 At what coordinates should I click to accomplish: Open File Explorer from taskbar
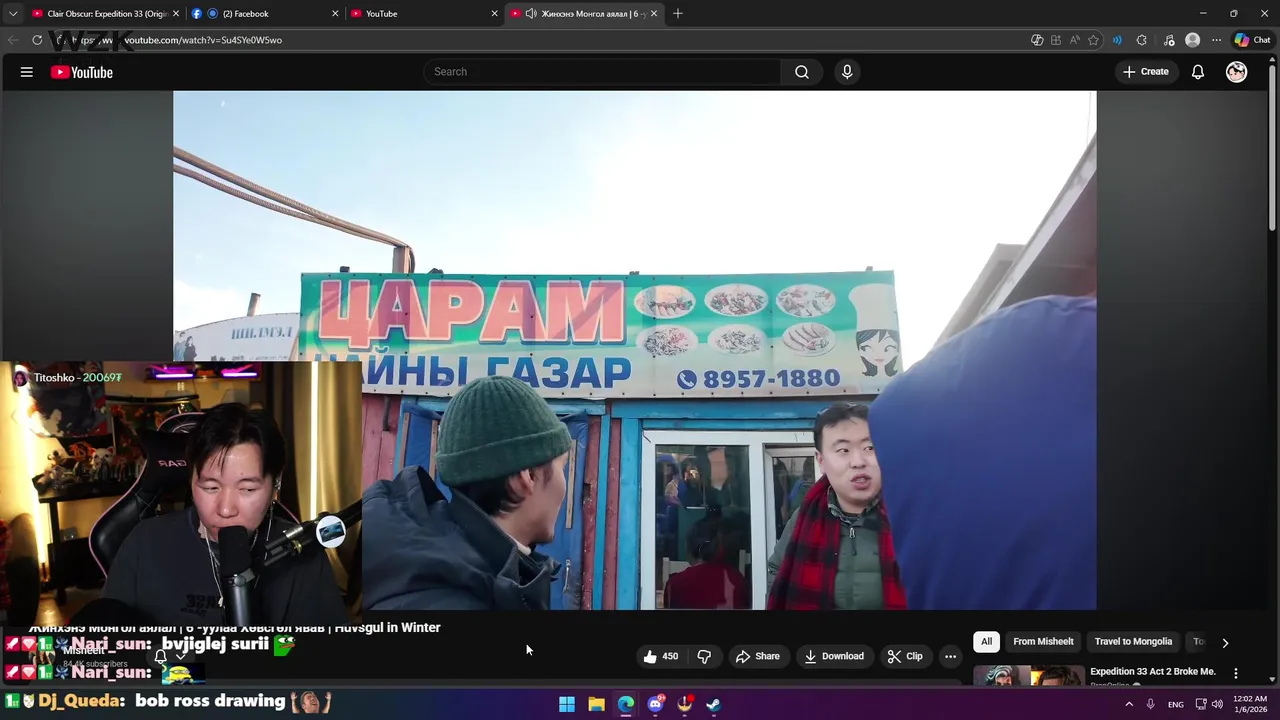click(596, 704)
